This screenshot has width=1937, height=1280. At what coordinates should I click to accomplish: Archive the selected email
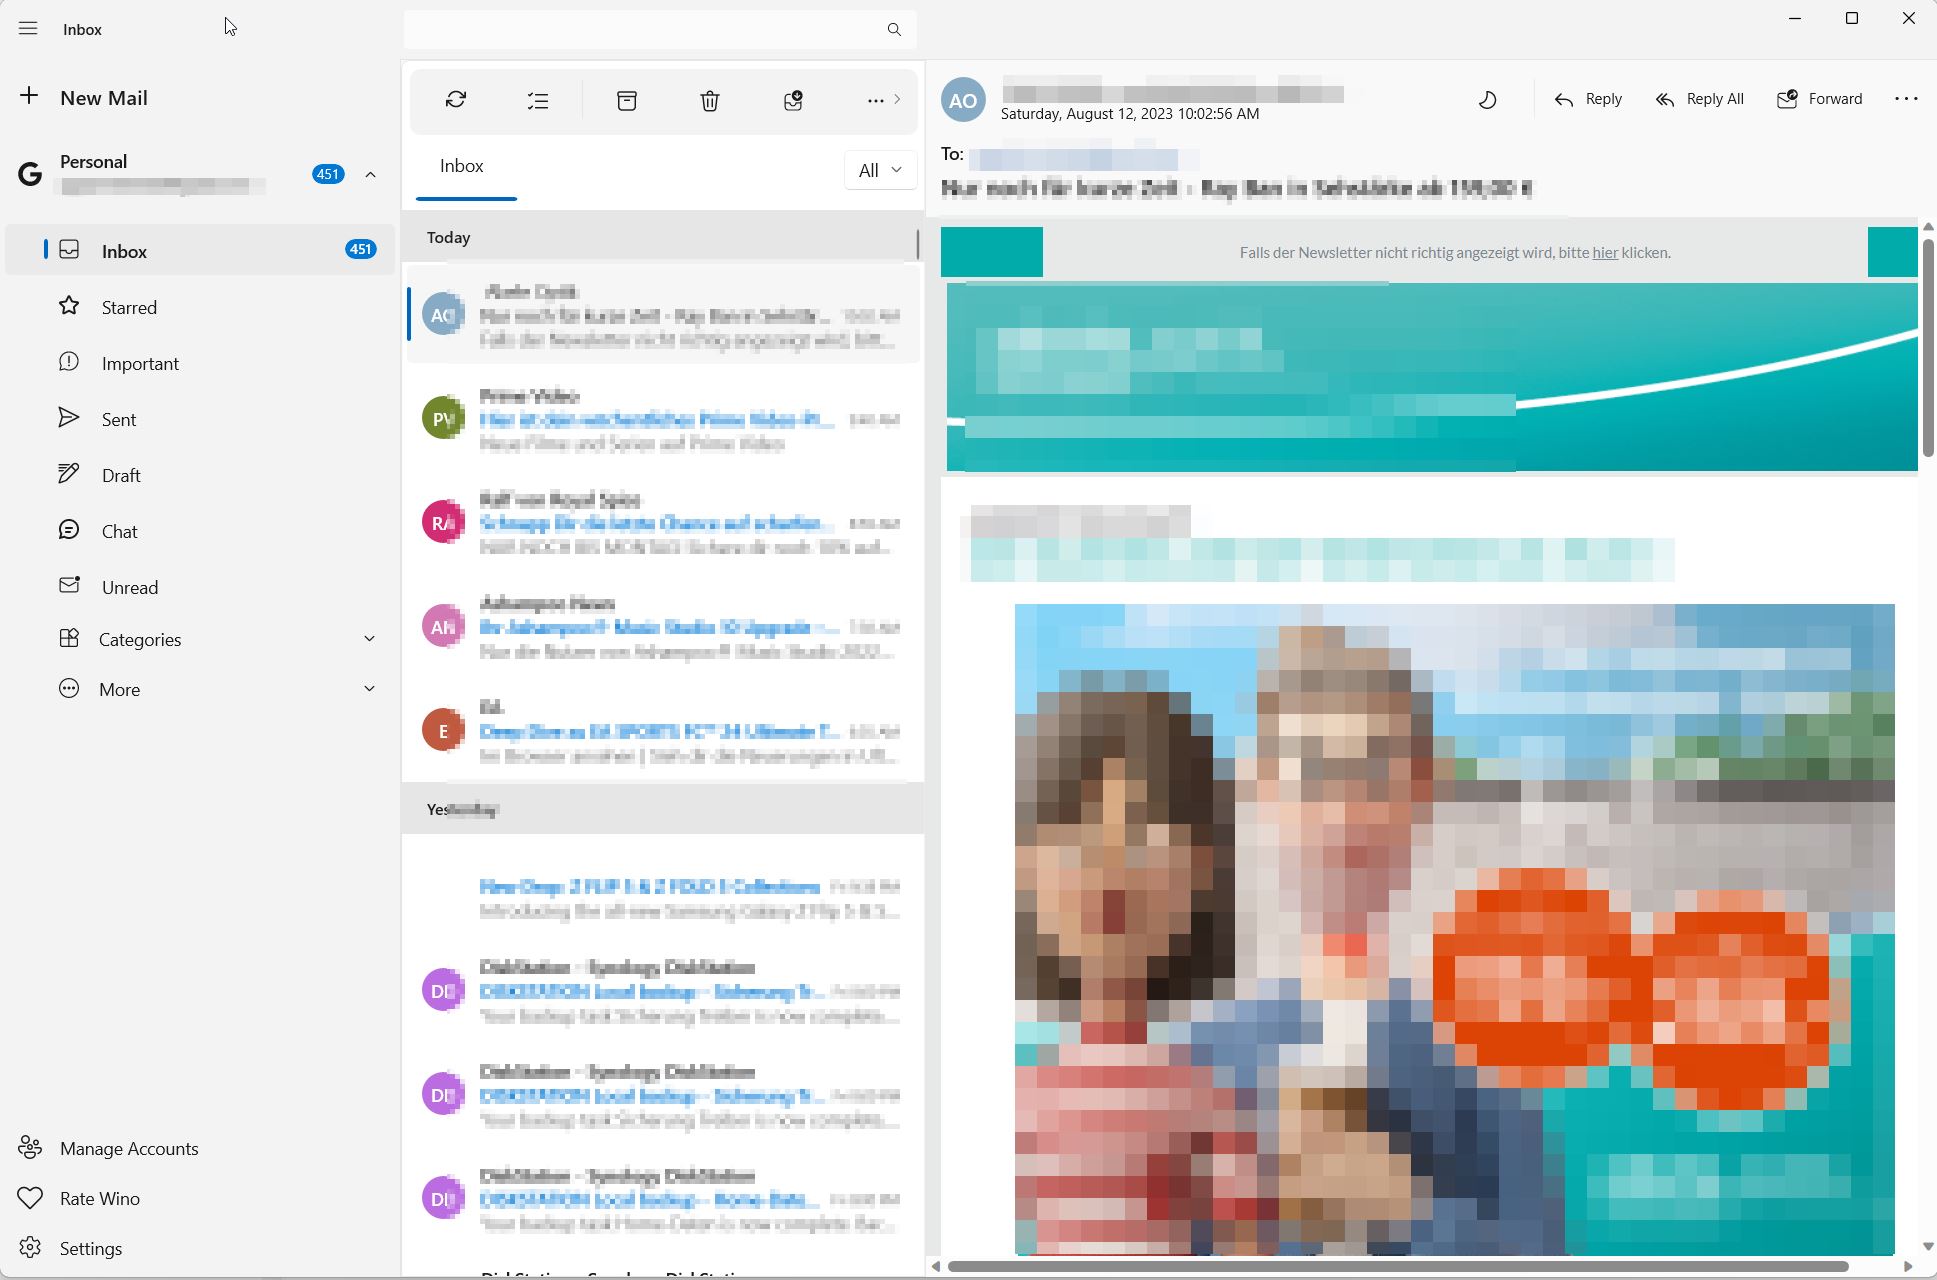point(627,100)
